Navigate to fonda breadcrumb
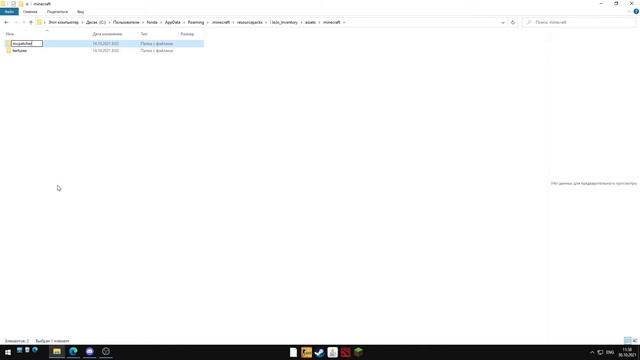 pos(152,22)
